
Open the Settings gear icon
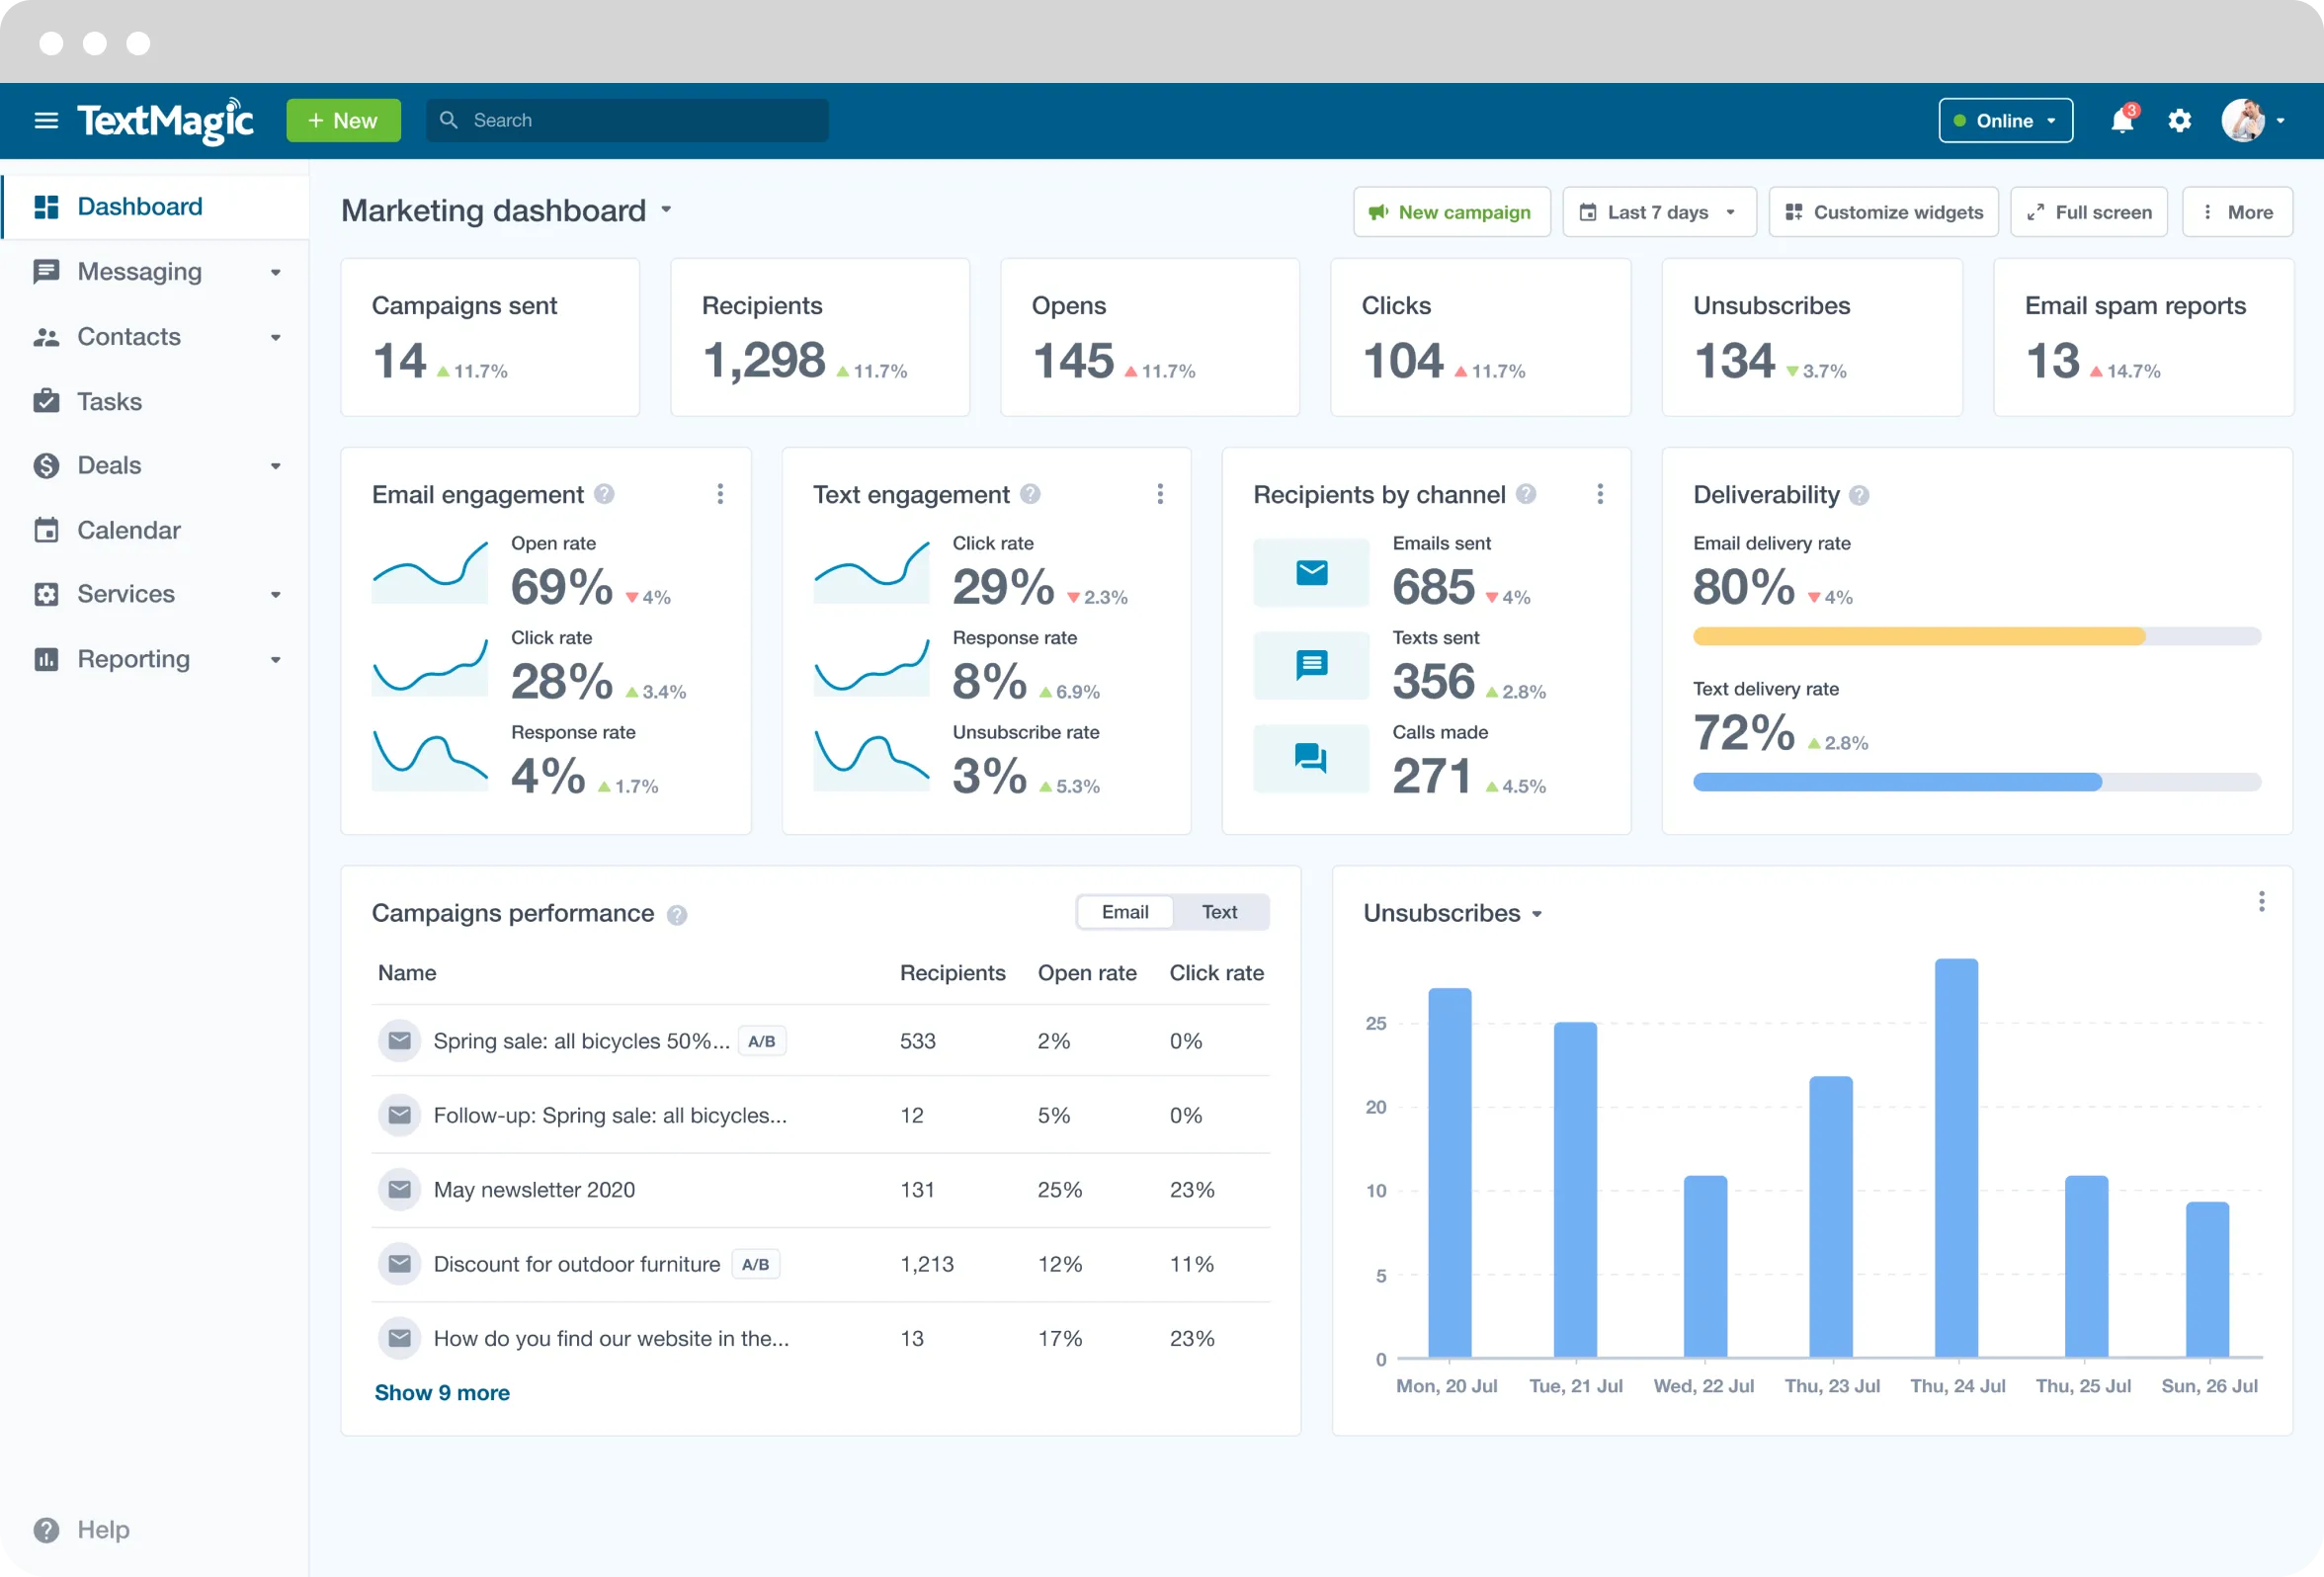(2180, 120)
